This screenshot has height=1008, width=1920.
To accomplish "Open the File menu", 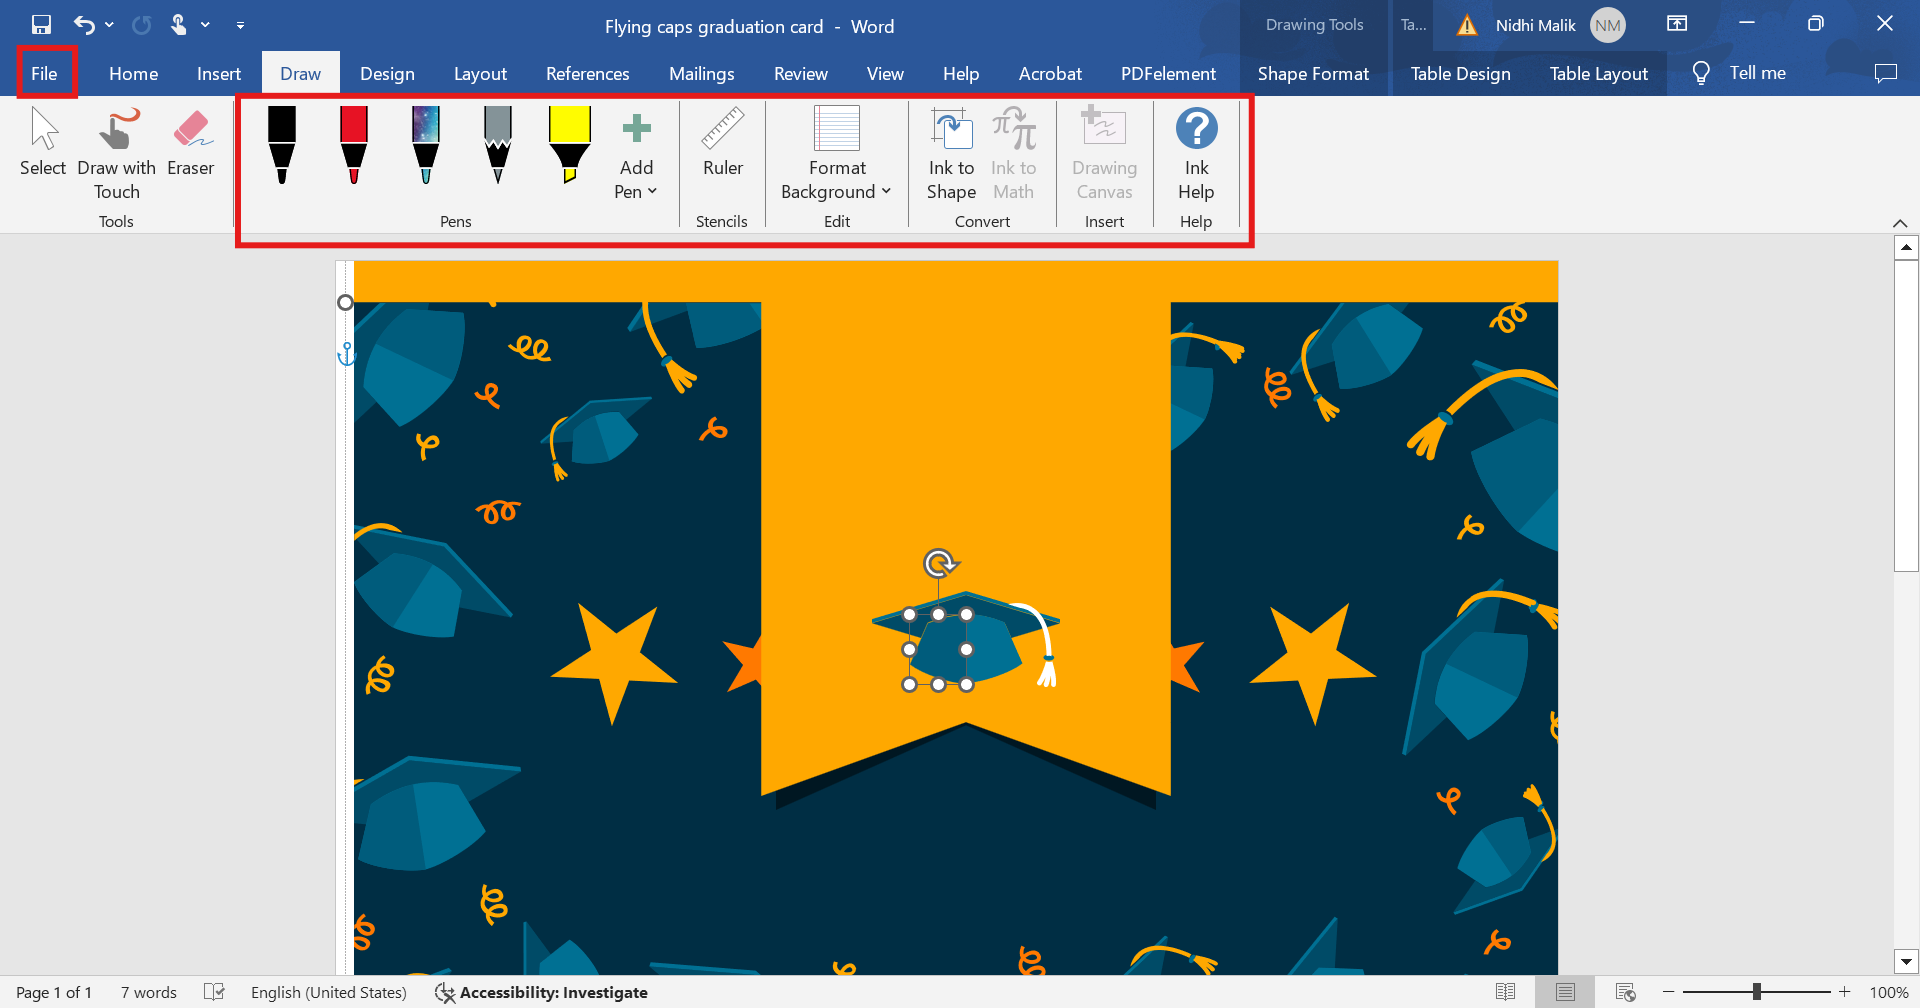I will (x=45, y=73).
